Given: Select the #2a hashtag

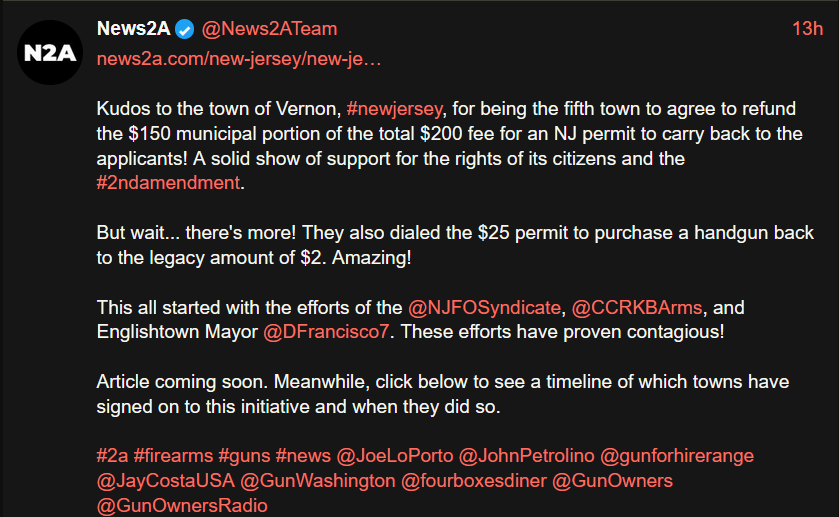Looking at the screenshot, I should pyautogui.click(x=111, y=456).
